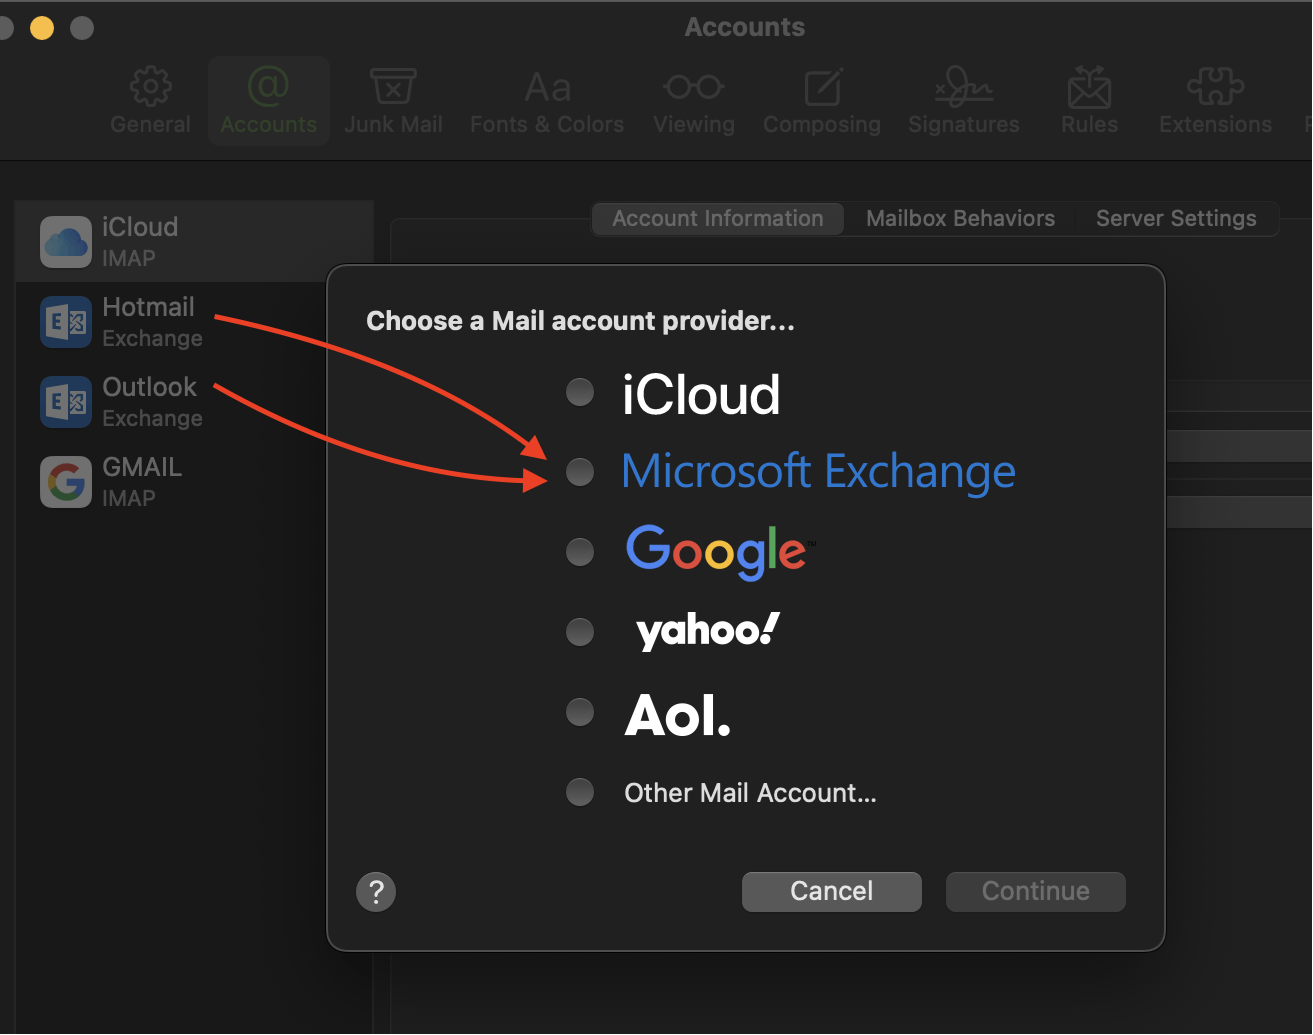Switch to the Server Settings tab
This screenshot has width=1313, height=1035.
[1176, 219]
